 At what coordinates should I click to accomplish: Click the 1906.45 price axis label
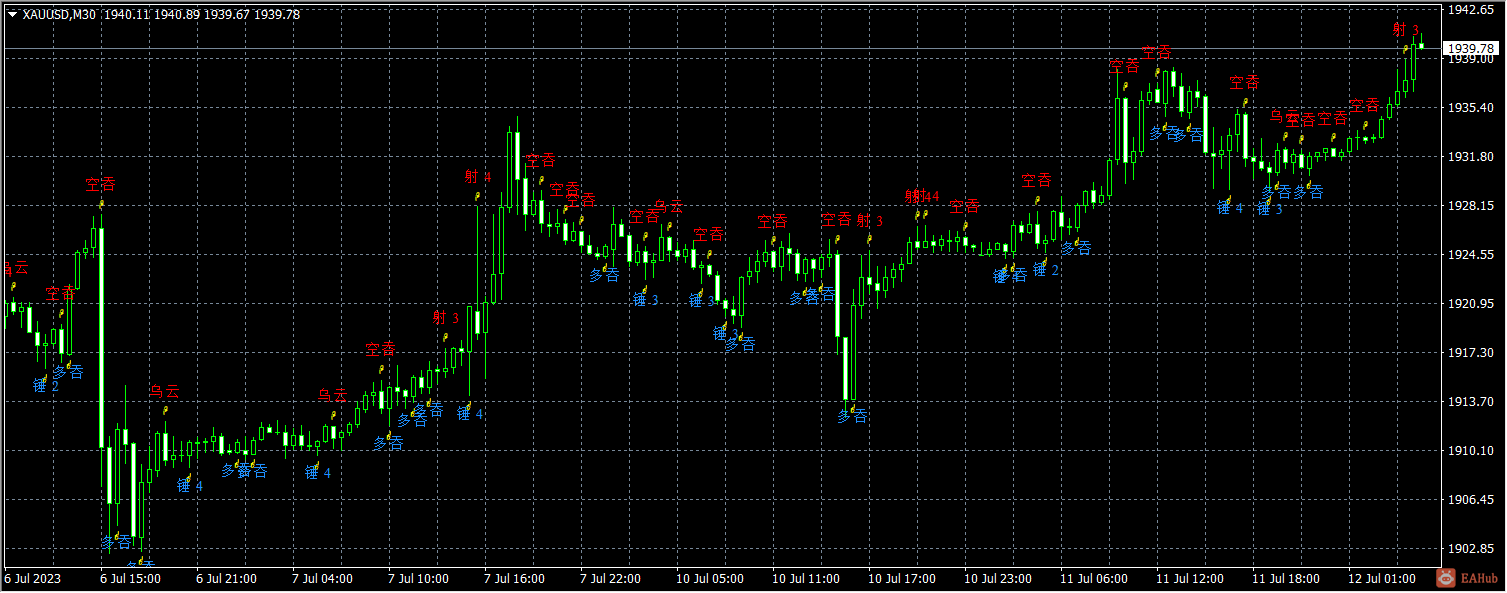[x=1471, y=500]
